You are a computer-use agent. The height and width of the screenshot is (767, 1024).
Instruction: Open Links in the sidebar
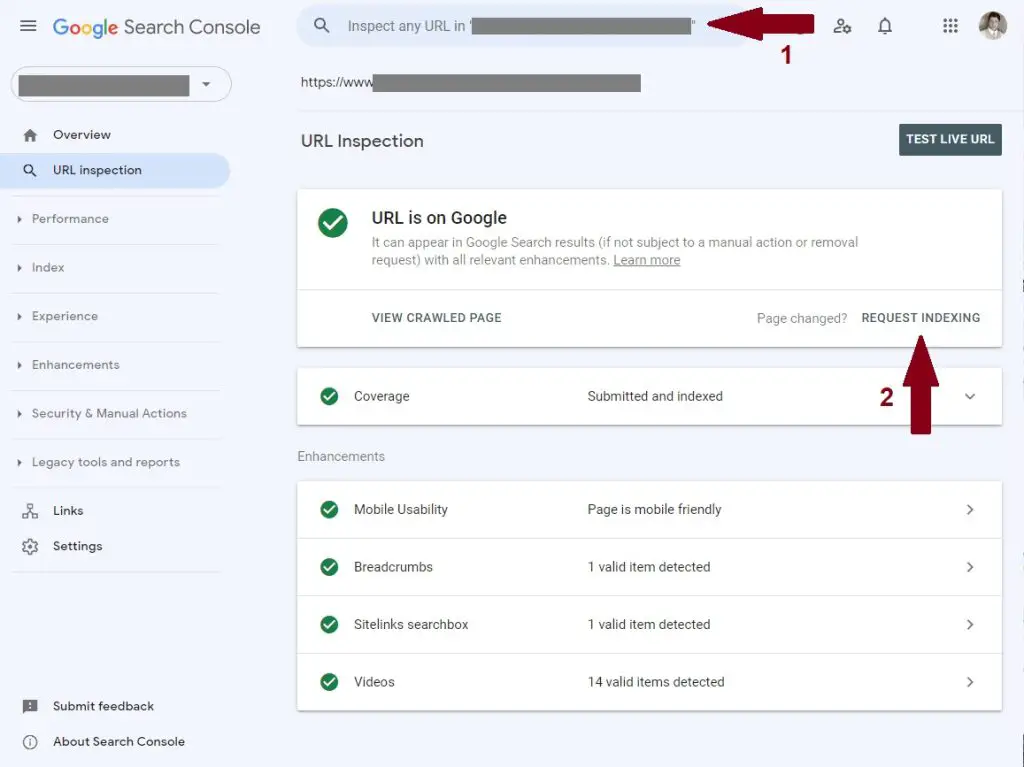click(x=68, y=510)
